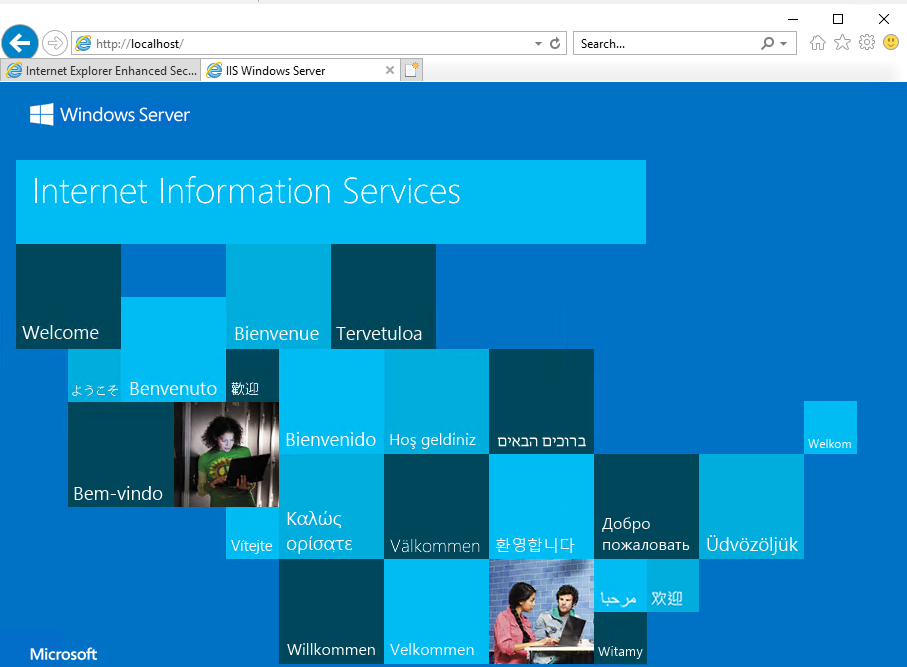Click the Refresh page icon
907x667 pixels.
(555, 43)
